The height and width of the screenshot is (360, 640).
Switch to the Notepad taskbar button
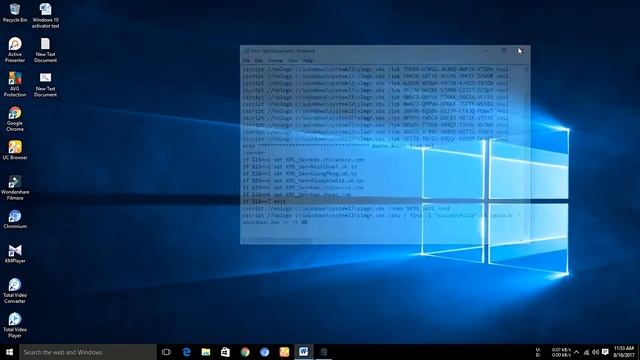[x=323, y=352]
